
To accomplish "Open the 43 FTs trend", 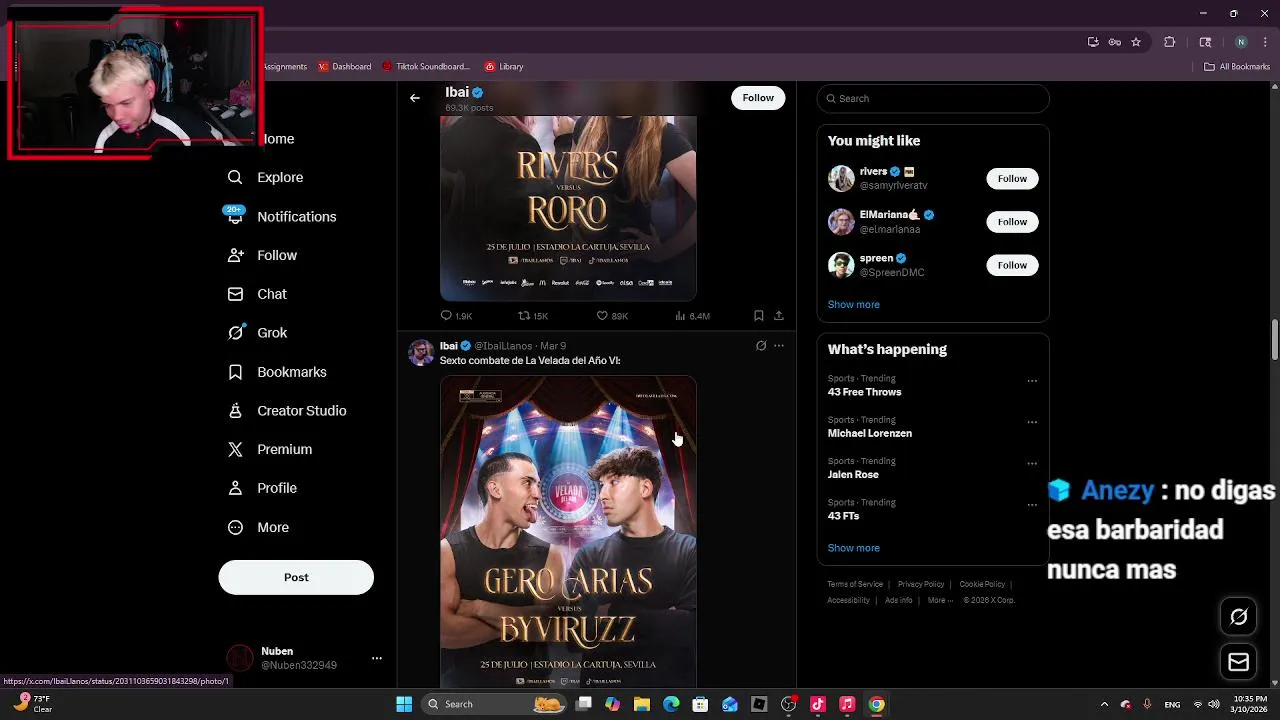I will pyautogui.click(x=843, y=516).
